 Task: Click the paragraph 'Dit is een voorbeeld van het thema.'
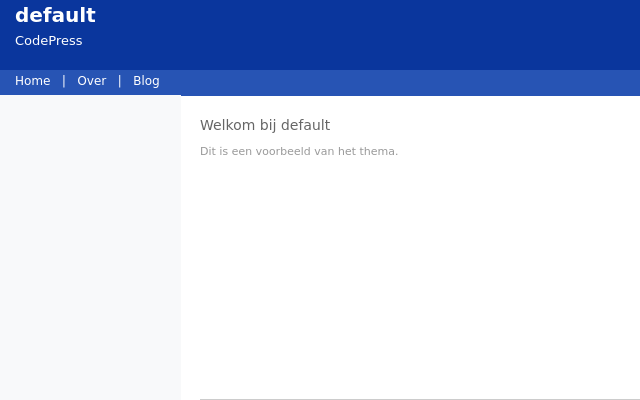coord(299,151)
